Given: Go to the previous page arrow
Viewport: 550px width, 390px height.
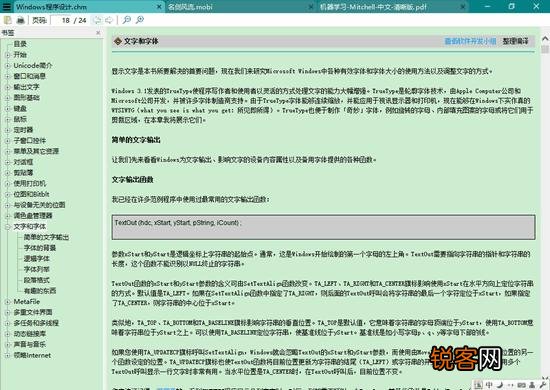Looking at the screenshot, I should coord(98,20).
